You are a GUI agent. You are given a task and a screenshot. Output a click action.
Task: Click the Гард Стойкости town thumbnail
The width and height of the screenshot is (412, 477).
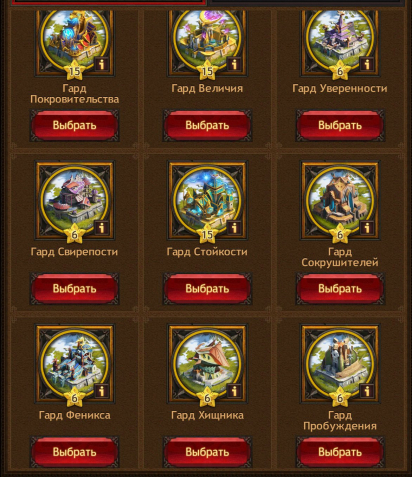click(207, 200)
